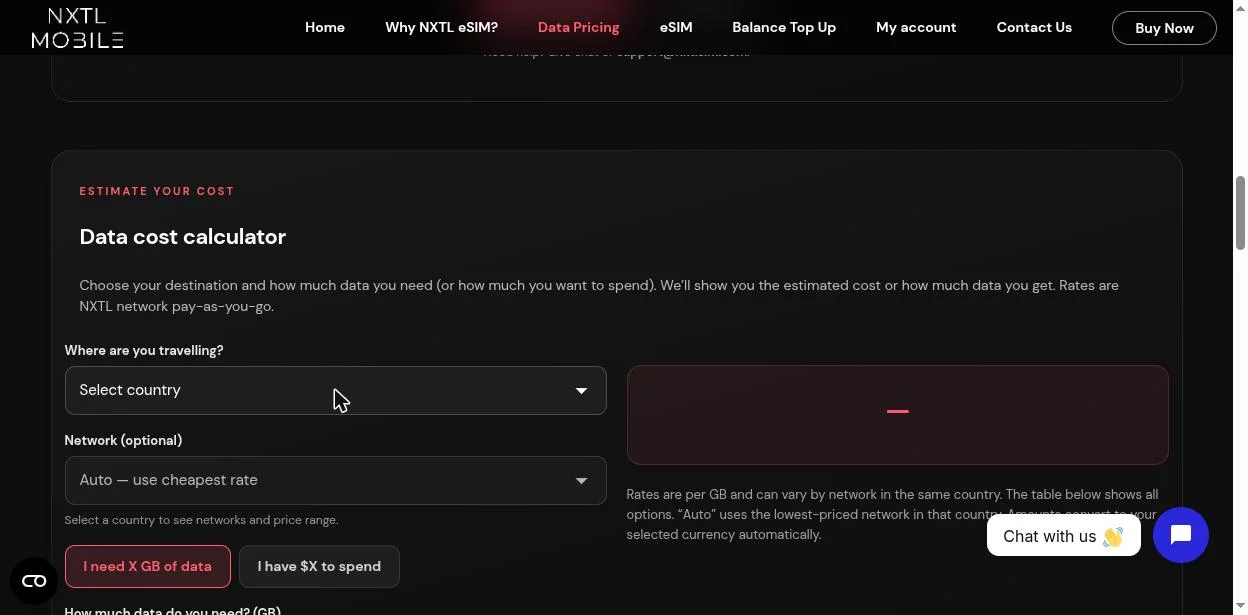1248x615 pixels.
Task: Click the Chat with us bubble
Action: pos(1063,536)
